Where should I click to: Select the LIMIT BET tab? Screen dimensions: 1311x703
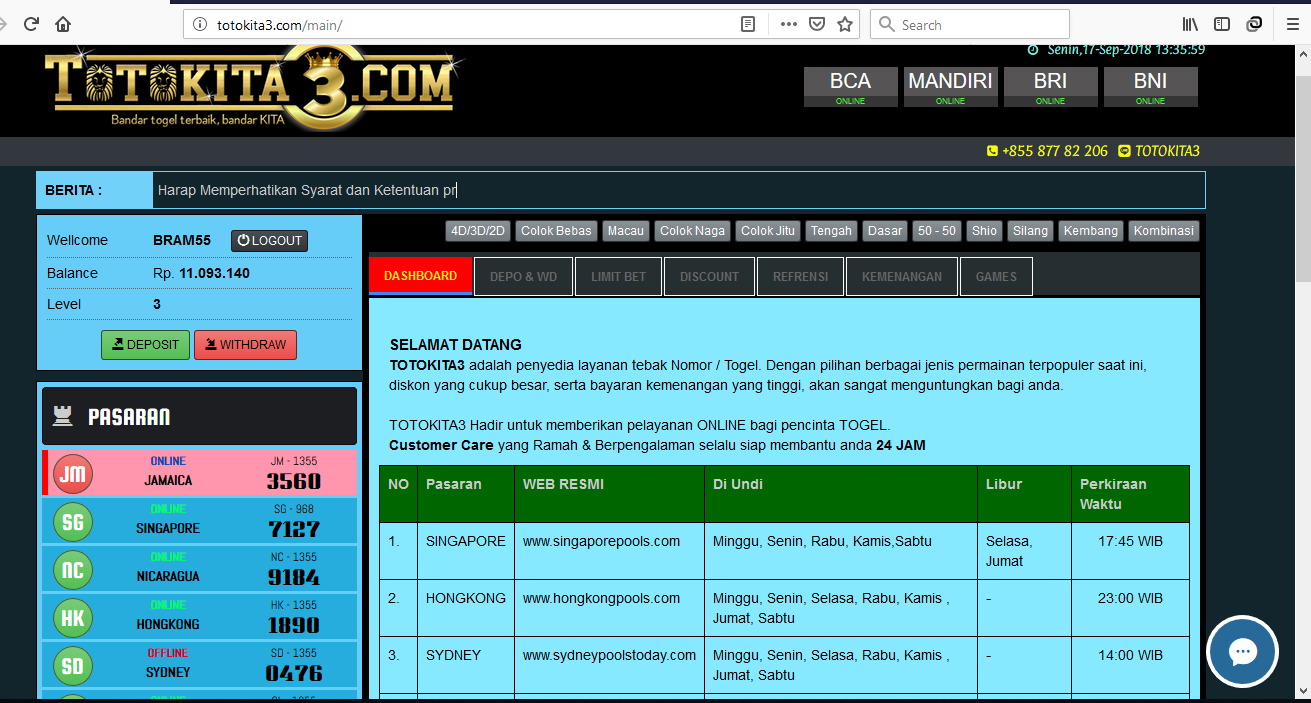point(618,277)
